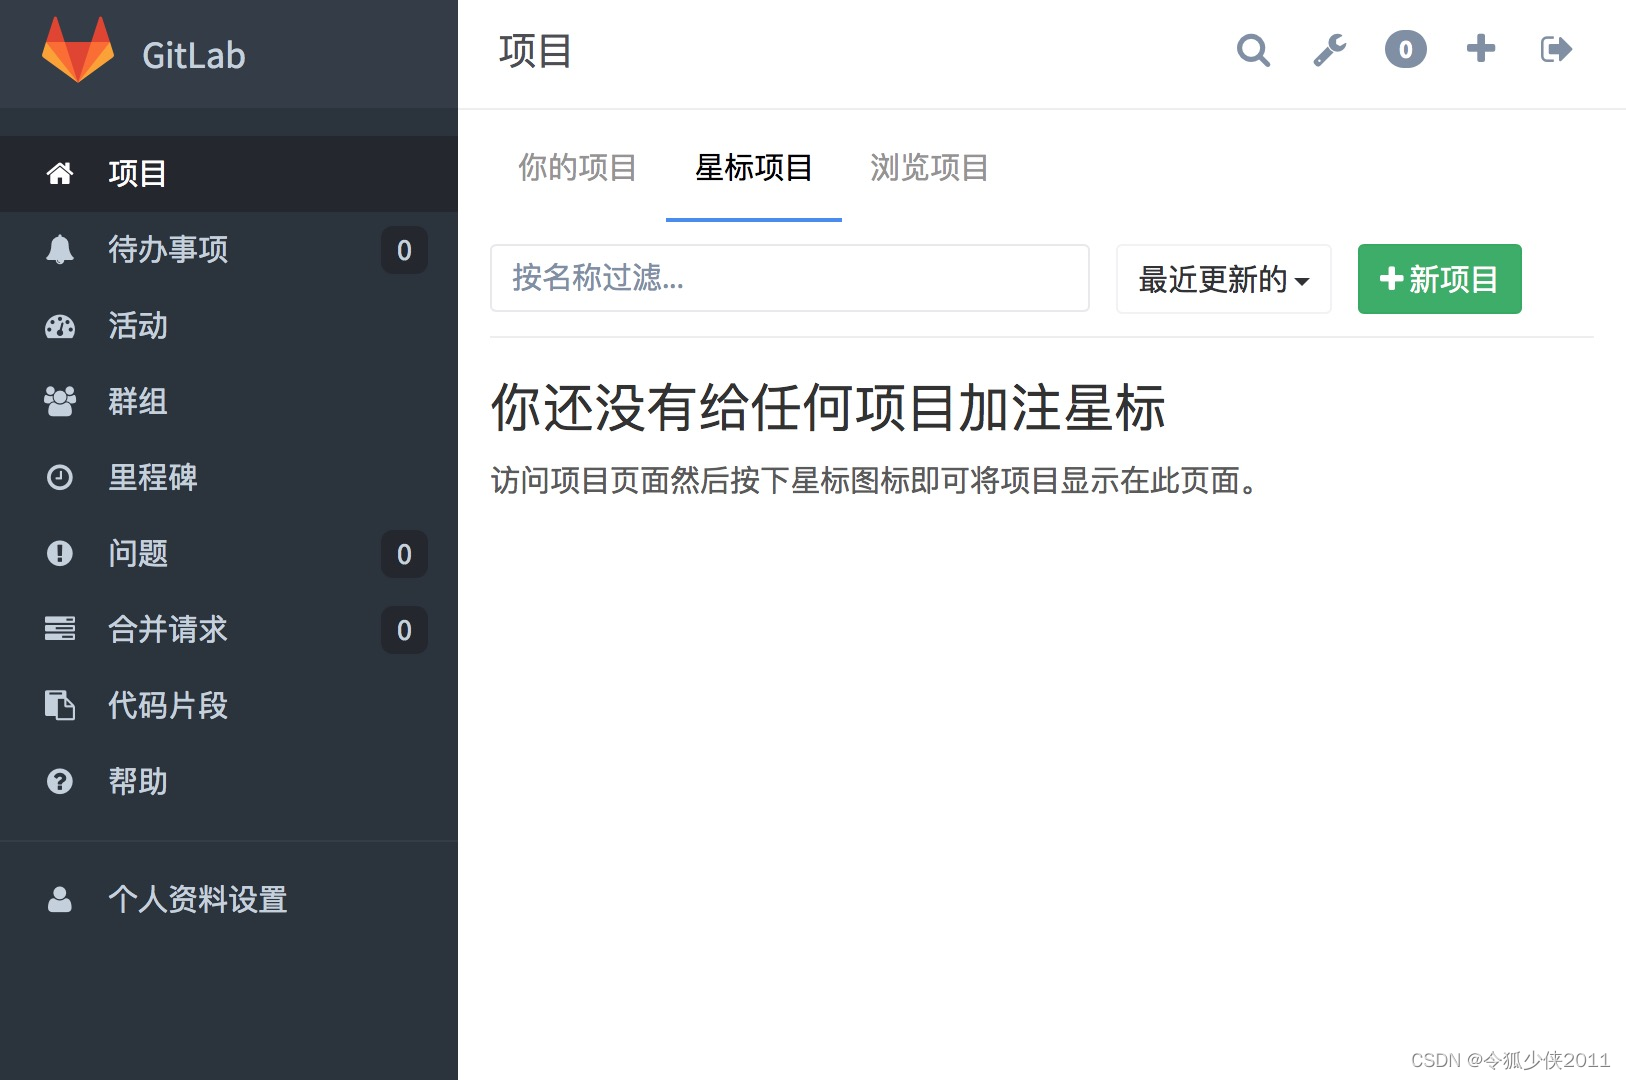The image size is (1626, 1080).
Task: Switch to the 你的项目 tab
Action: click(x=577, y=168)
